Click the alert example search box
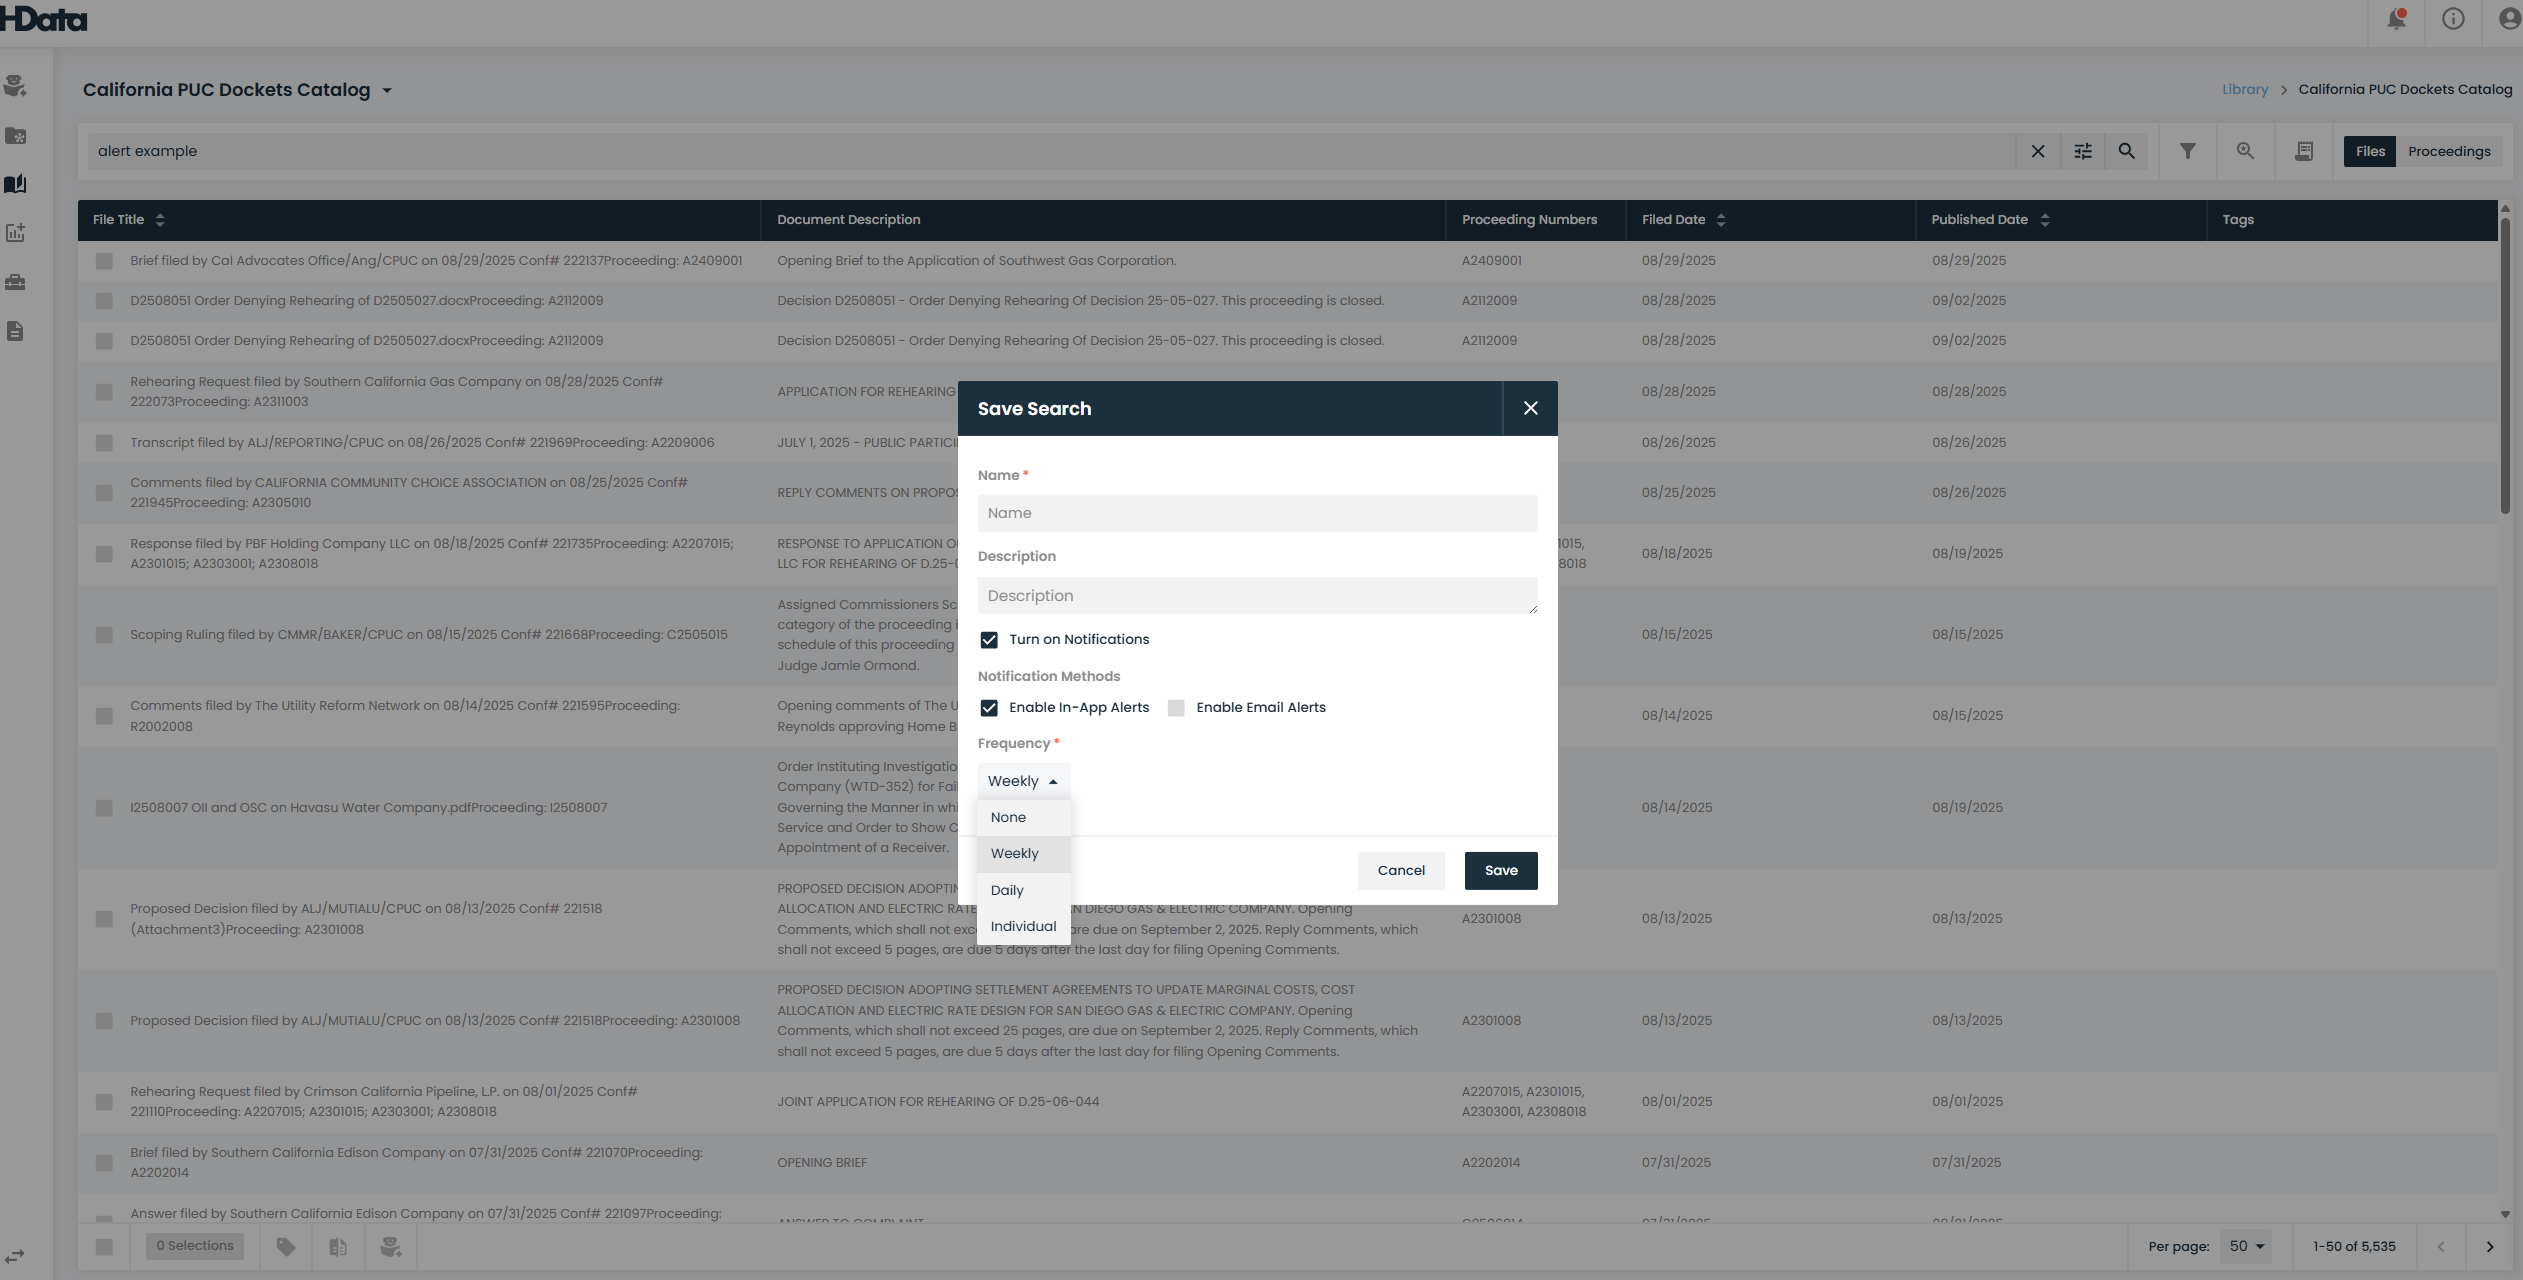The height and width of the screenshot is (1280, 2523). pyautogui.click(x=1050, y=151)
